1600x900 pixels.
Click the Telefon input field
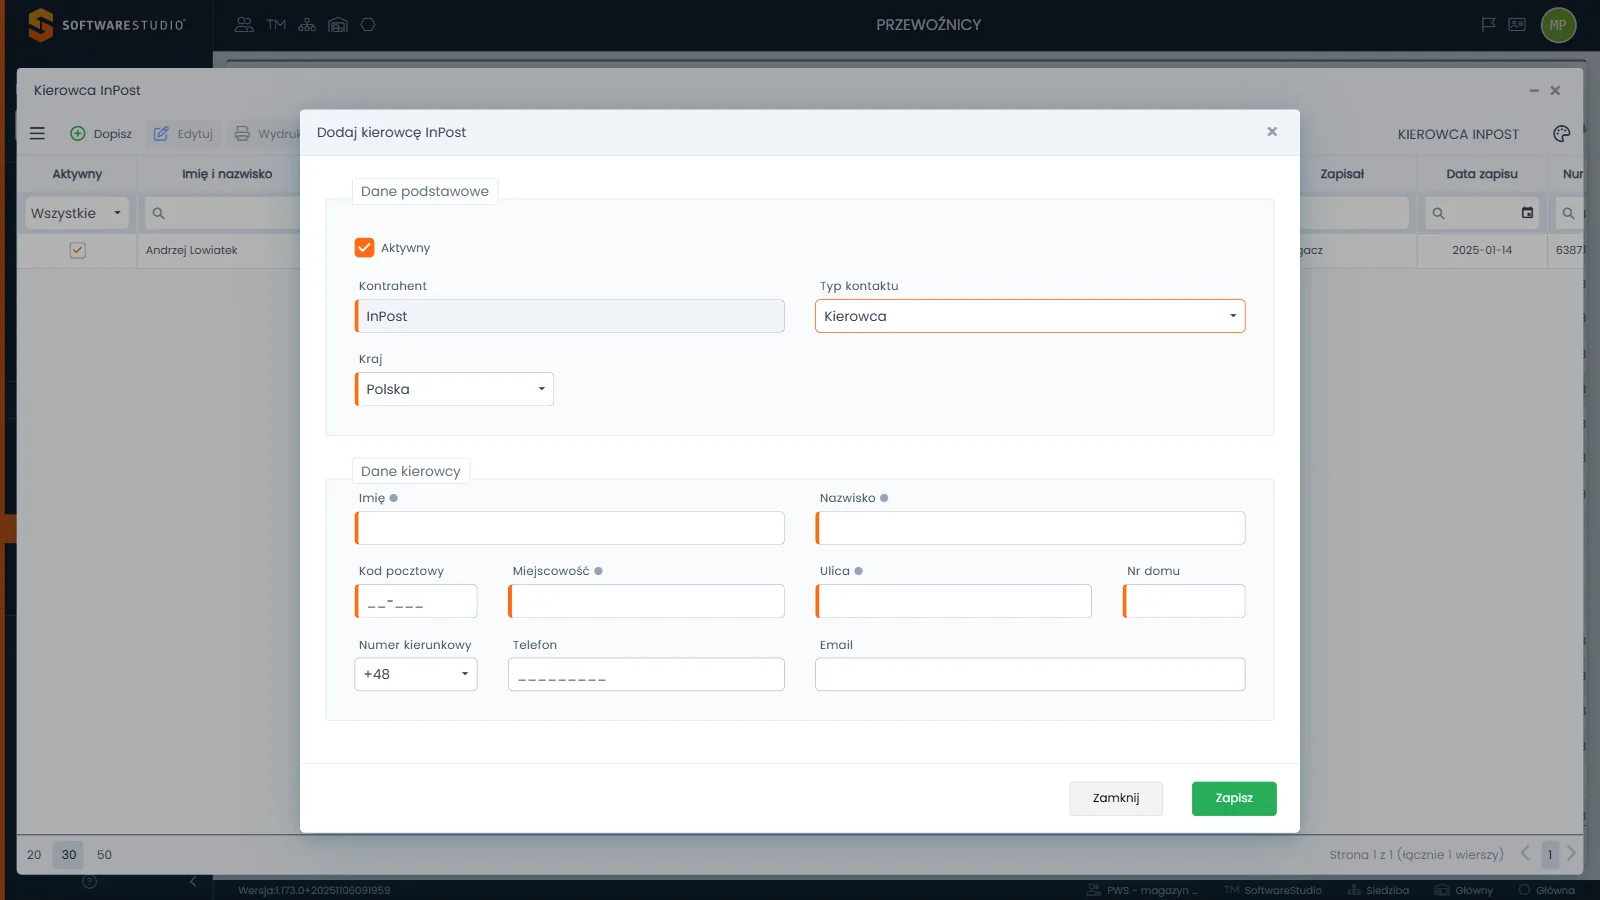646,674
